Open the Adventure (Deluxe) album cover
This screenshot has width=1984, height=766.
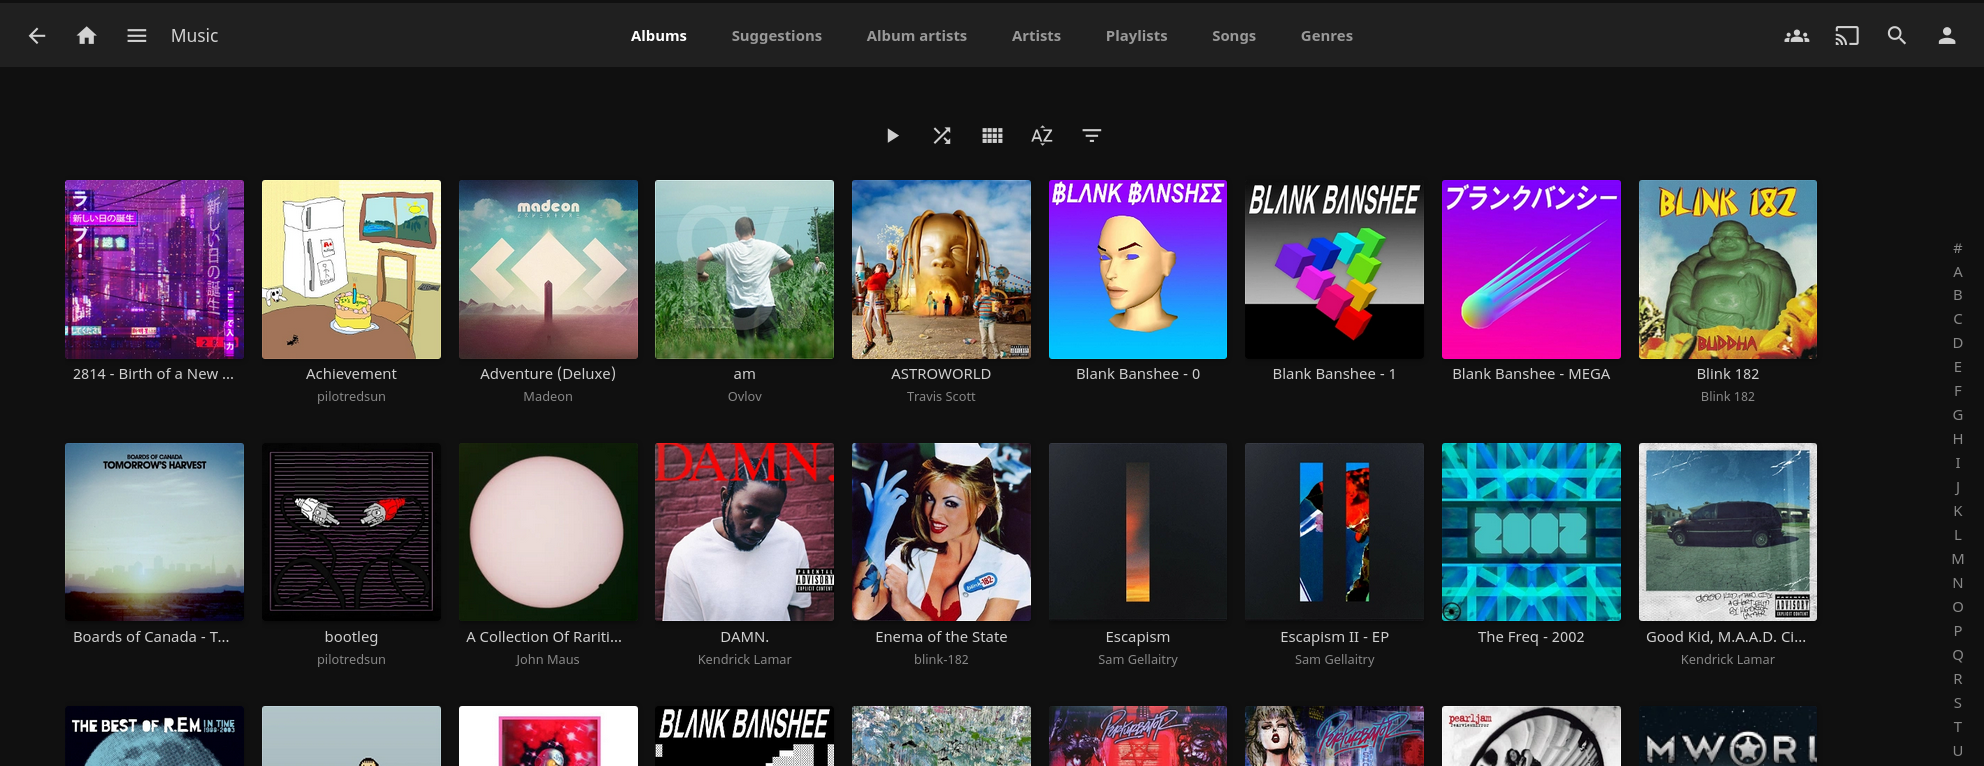(x=548, y=269)
